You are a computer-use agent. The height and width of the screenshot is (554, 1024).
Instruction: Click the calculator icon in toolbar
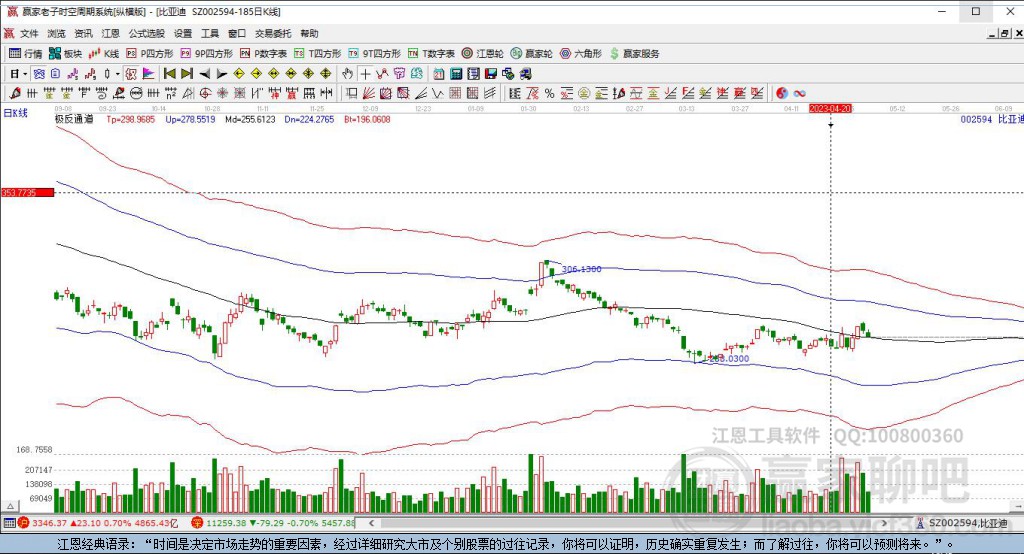coord(456,73)
